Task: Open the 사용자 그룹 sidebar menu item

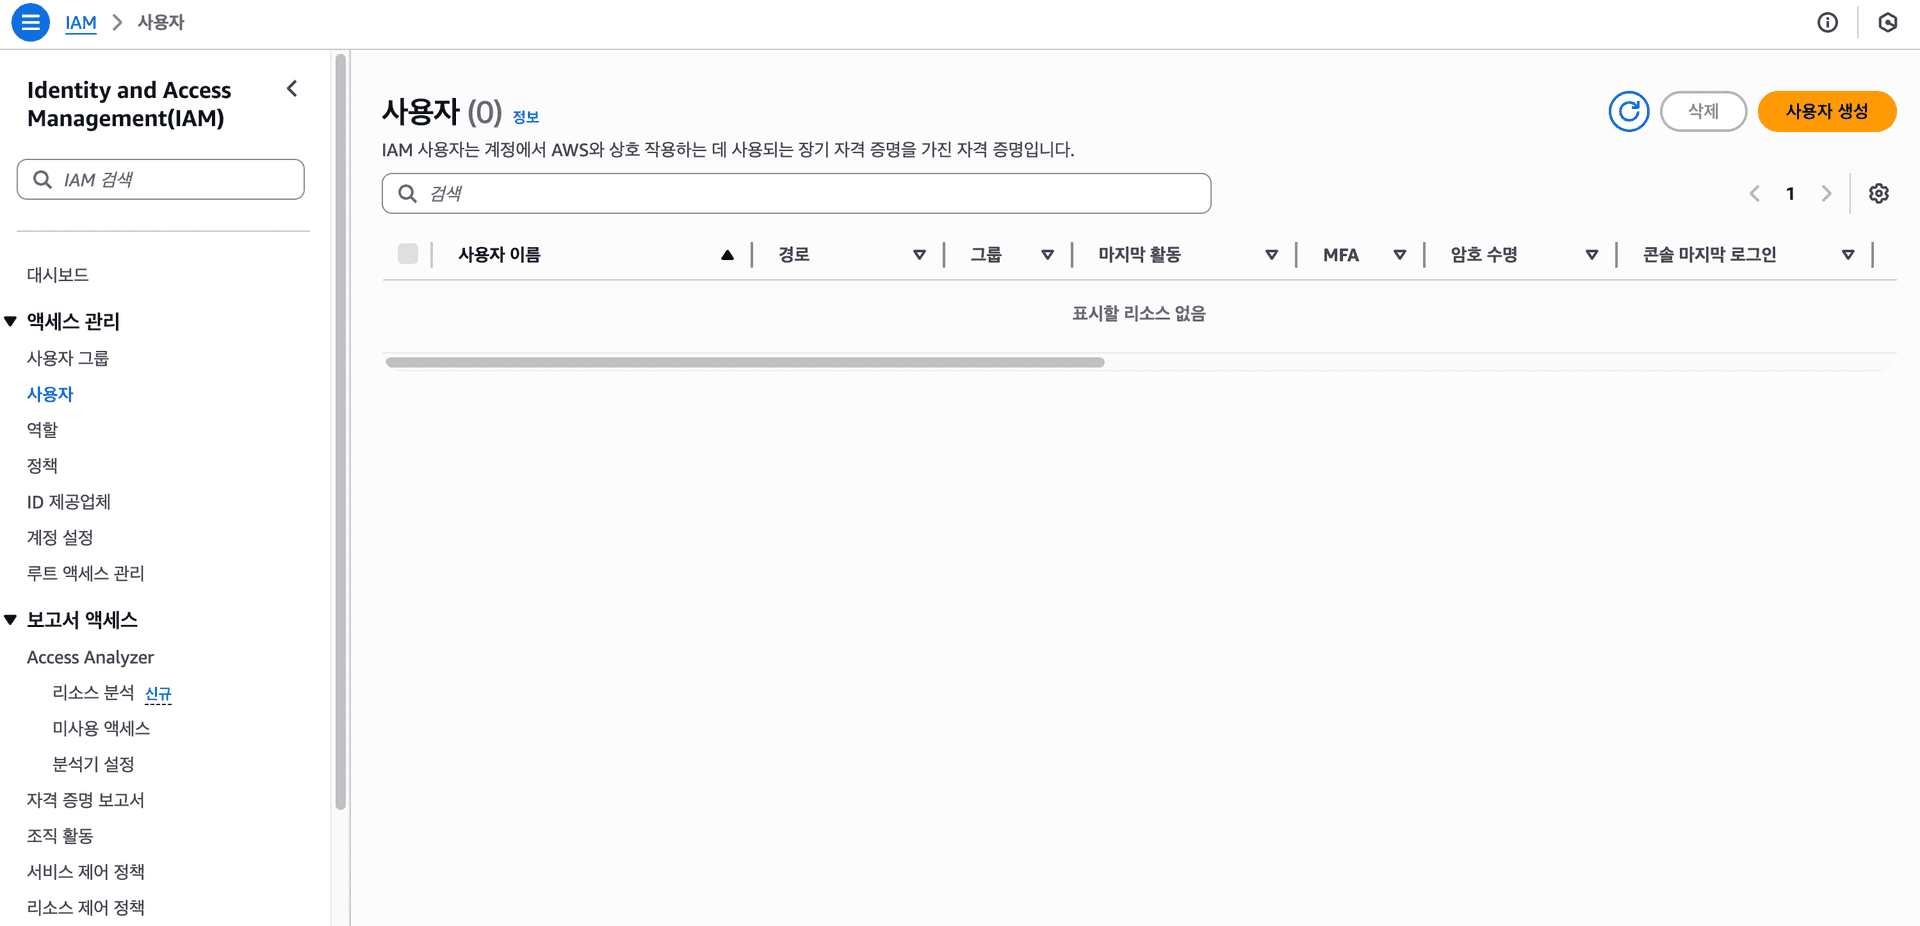Action: point(67,357)
